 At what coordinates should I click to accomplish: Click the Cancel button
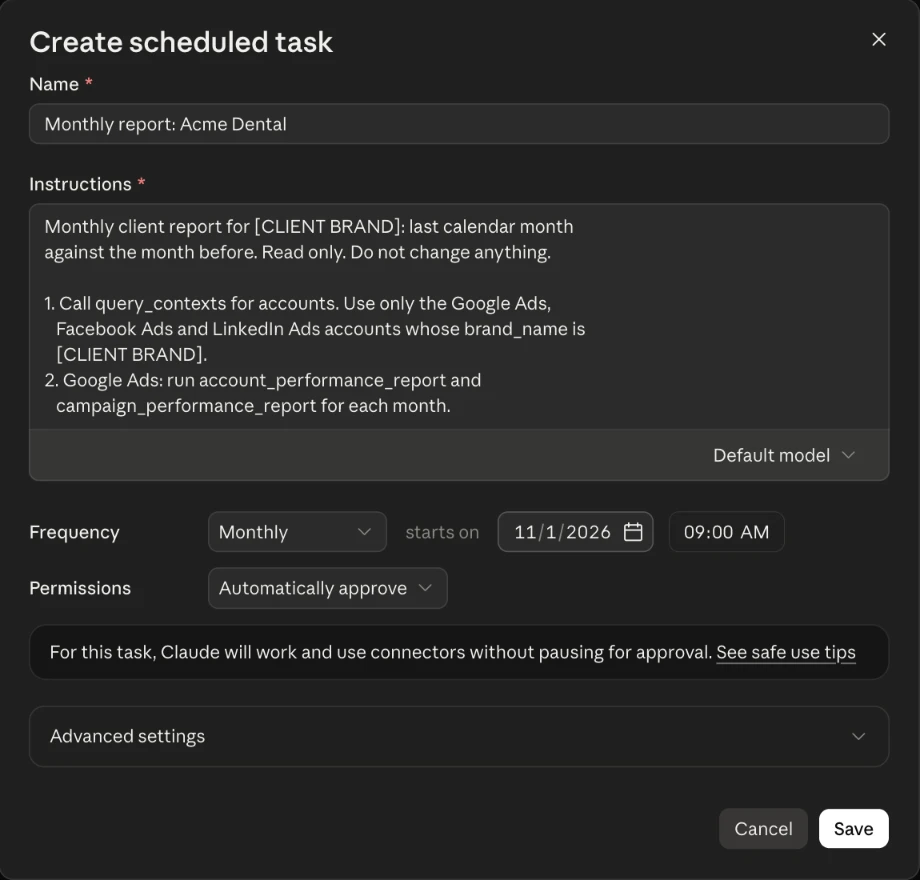tap(763, 828)
